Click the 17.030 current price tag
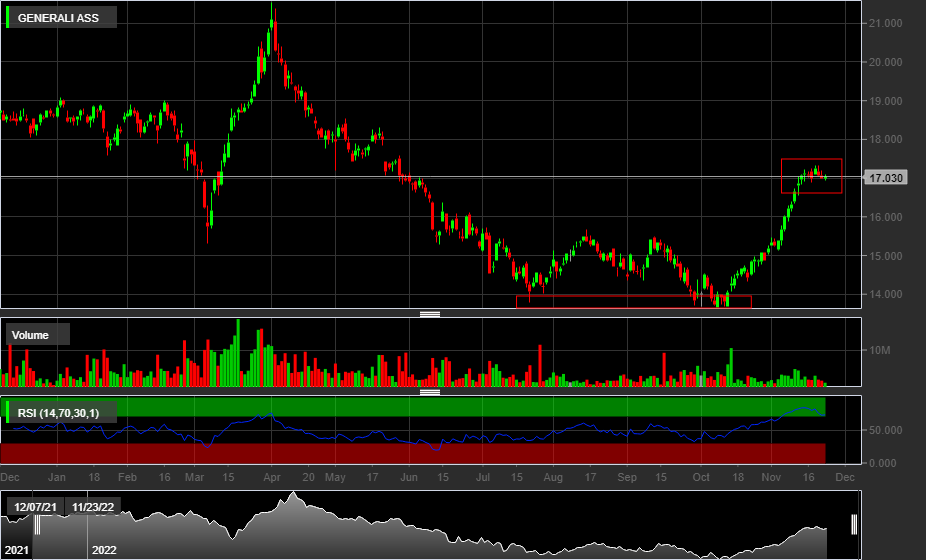 point(886,178)
